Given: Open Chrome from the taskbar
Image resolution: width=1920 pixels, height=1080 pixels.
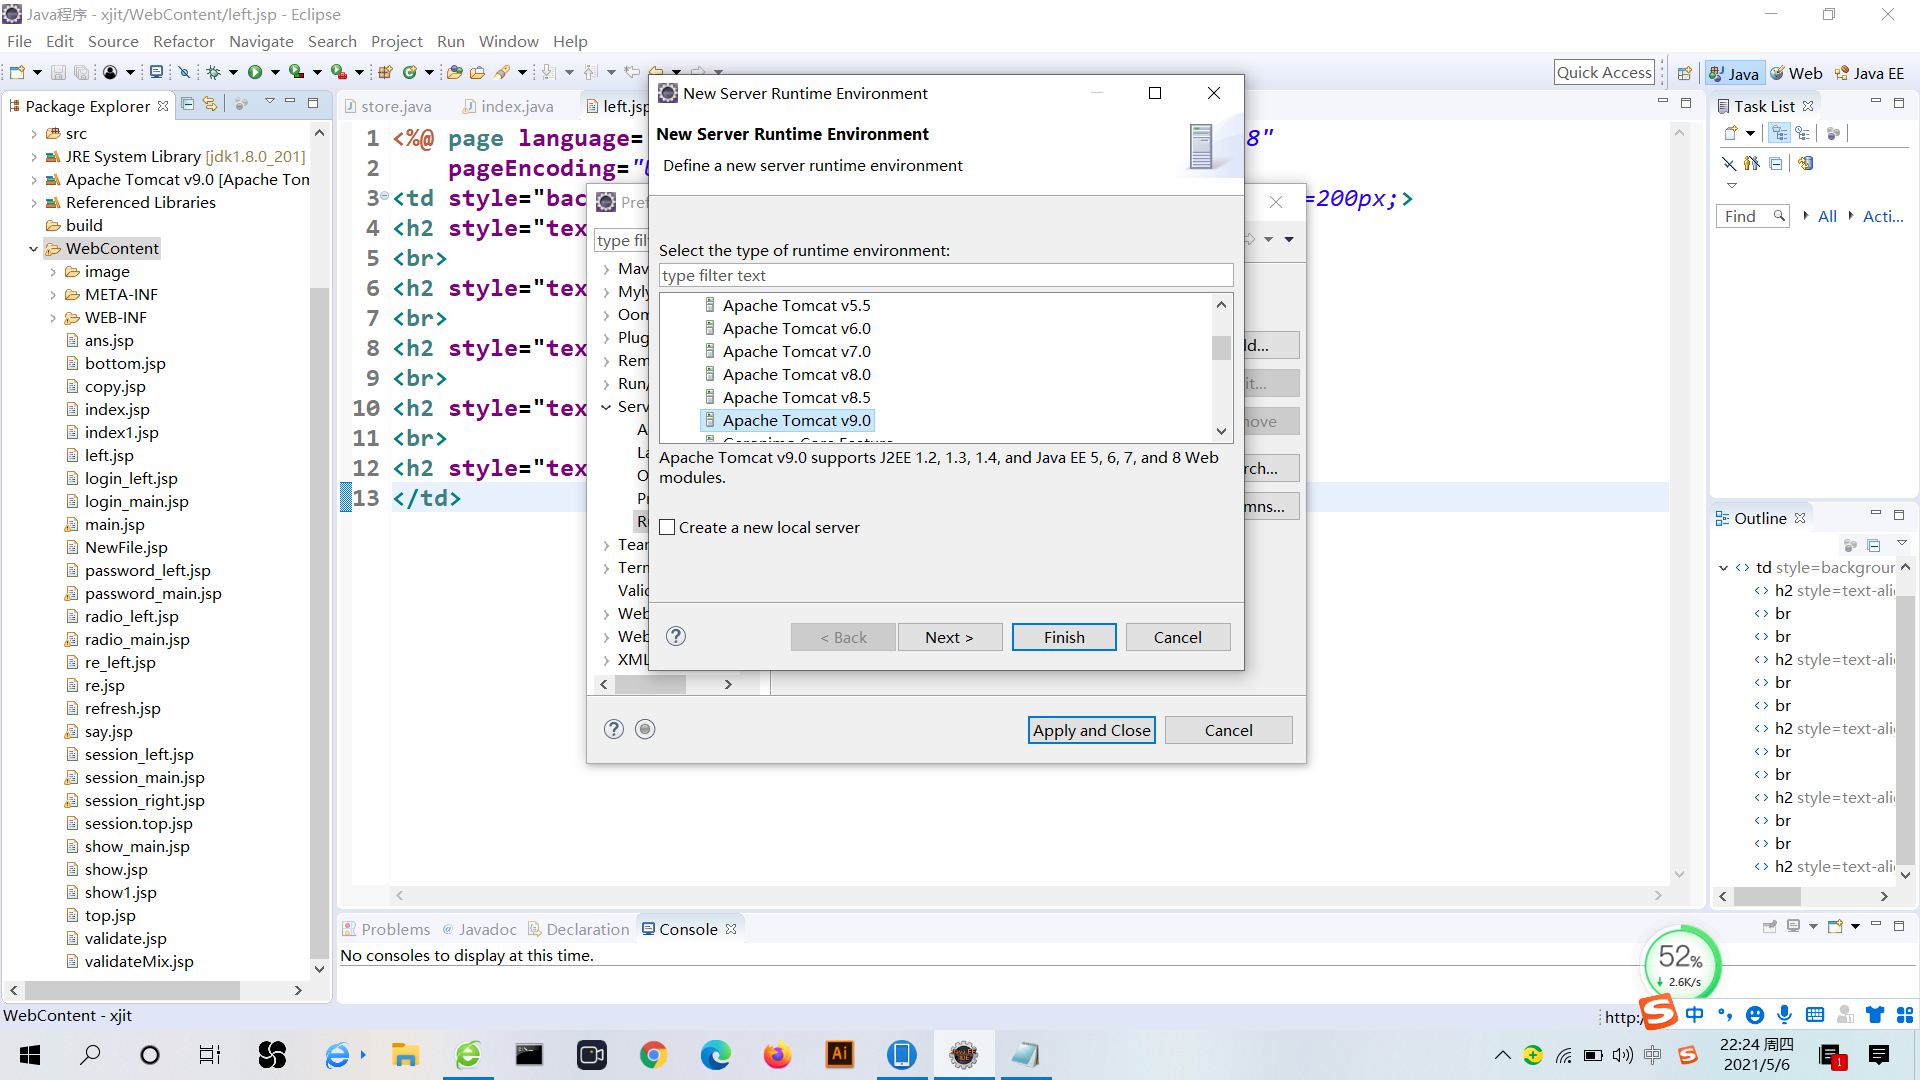Looking at the screenshot, I should (653, 1055).
